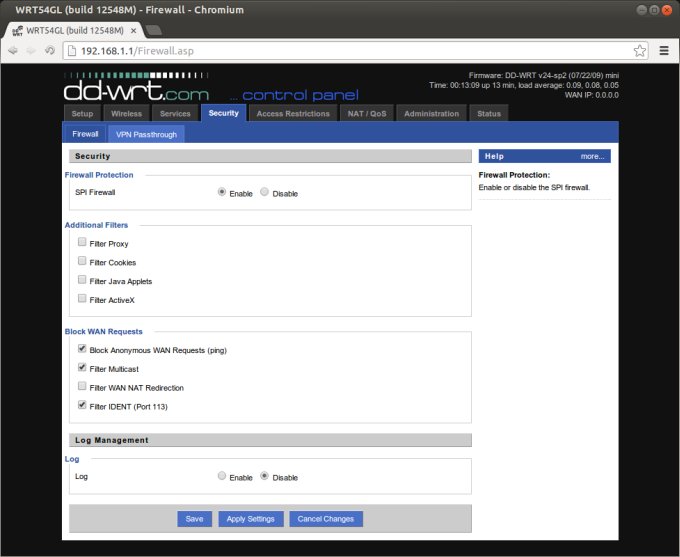Screen dimensions: 680x557
Task: Open the Setup tab
Action: click(x=82, y=114)
